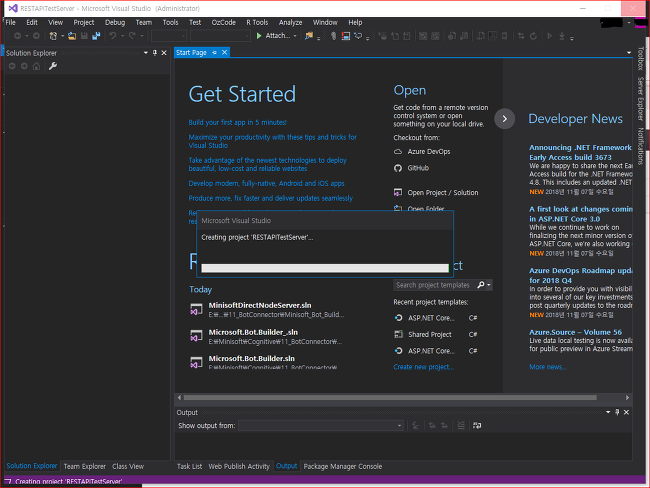
Task: Switch to the Class View tab
Action: (x=128, y=466)
